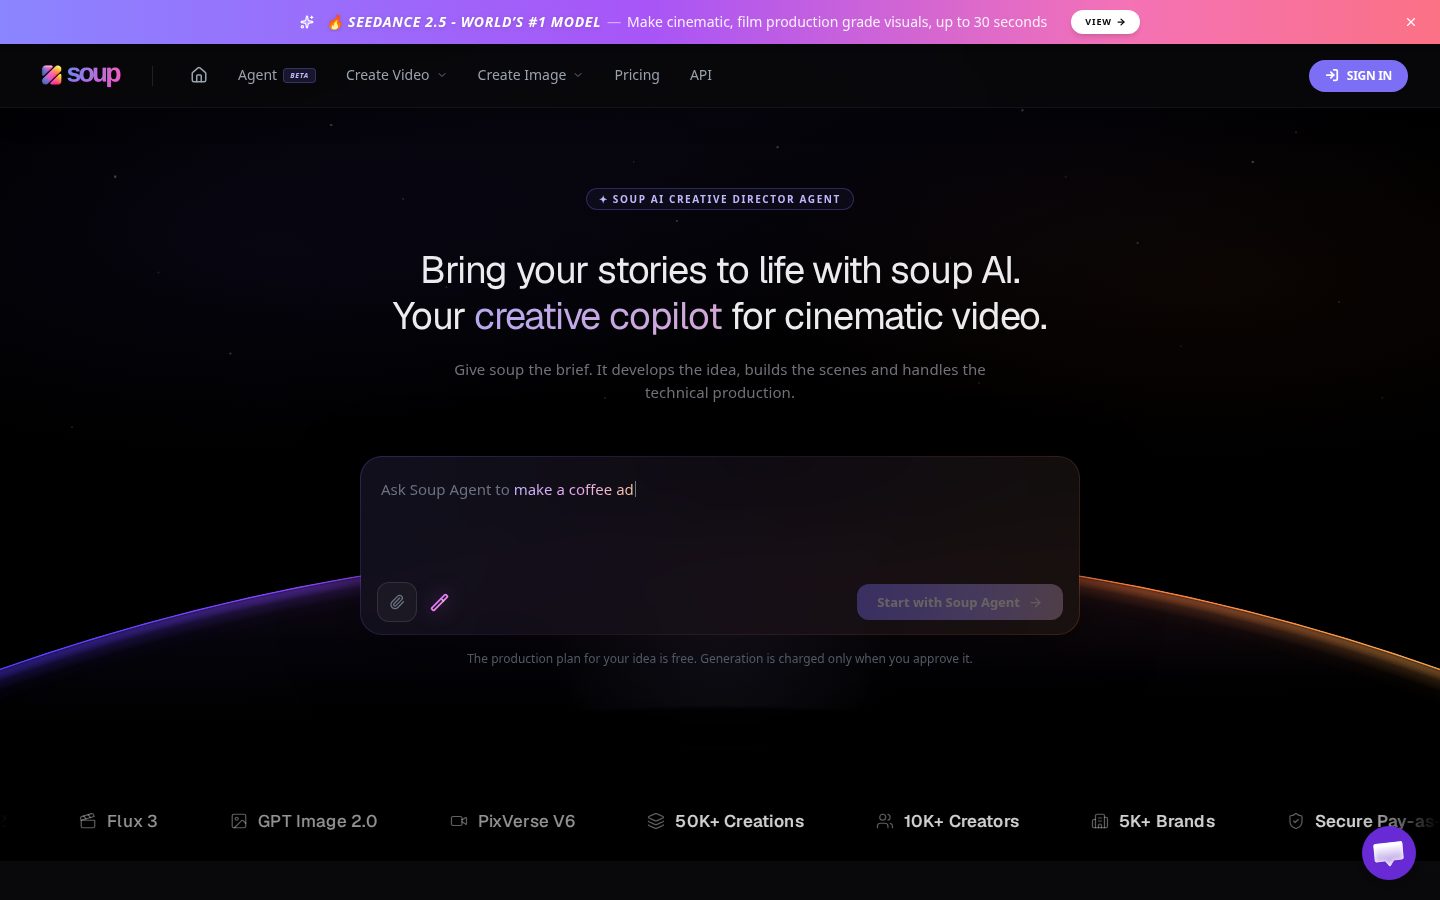The width and height of the screenshot is (1440, 900).
Task: Click the SIGN IN button
Action: [x=1358, y=76]
